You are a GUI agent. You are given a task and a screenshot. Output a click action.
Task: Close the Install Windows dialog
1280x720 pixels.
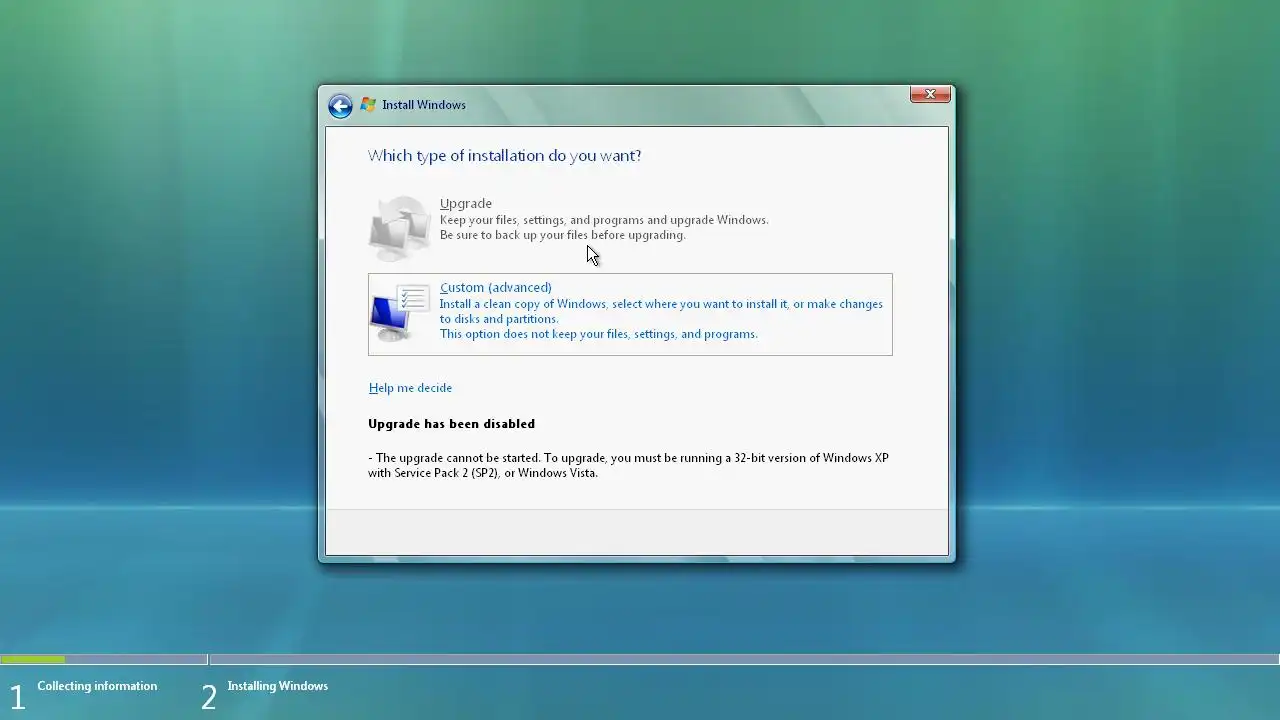(930, 94)
